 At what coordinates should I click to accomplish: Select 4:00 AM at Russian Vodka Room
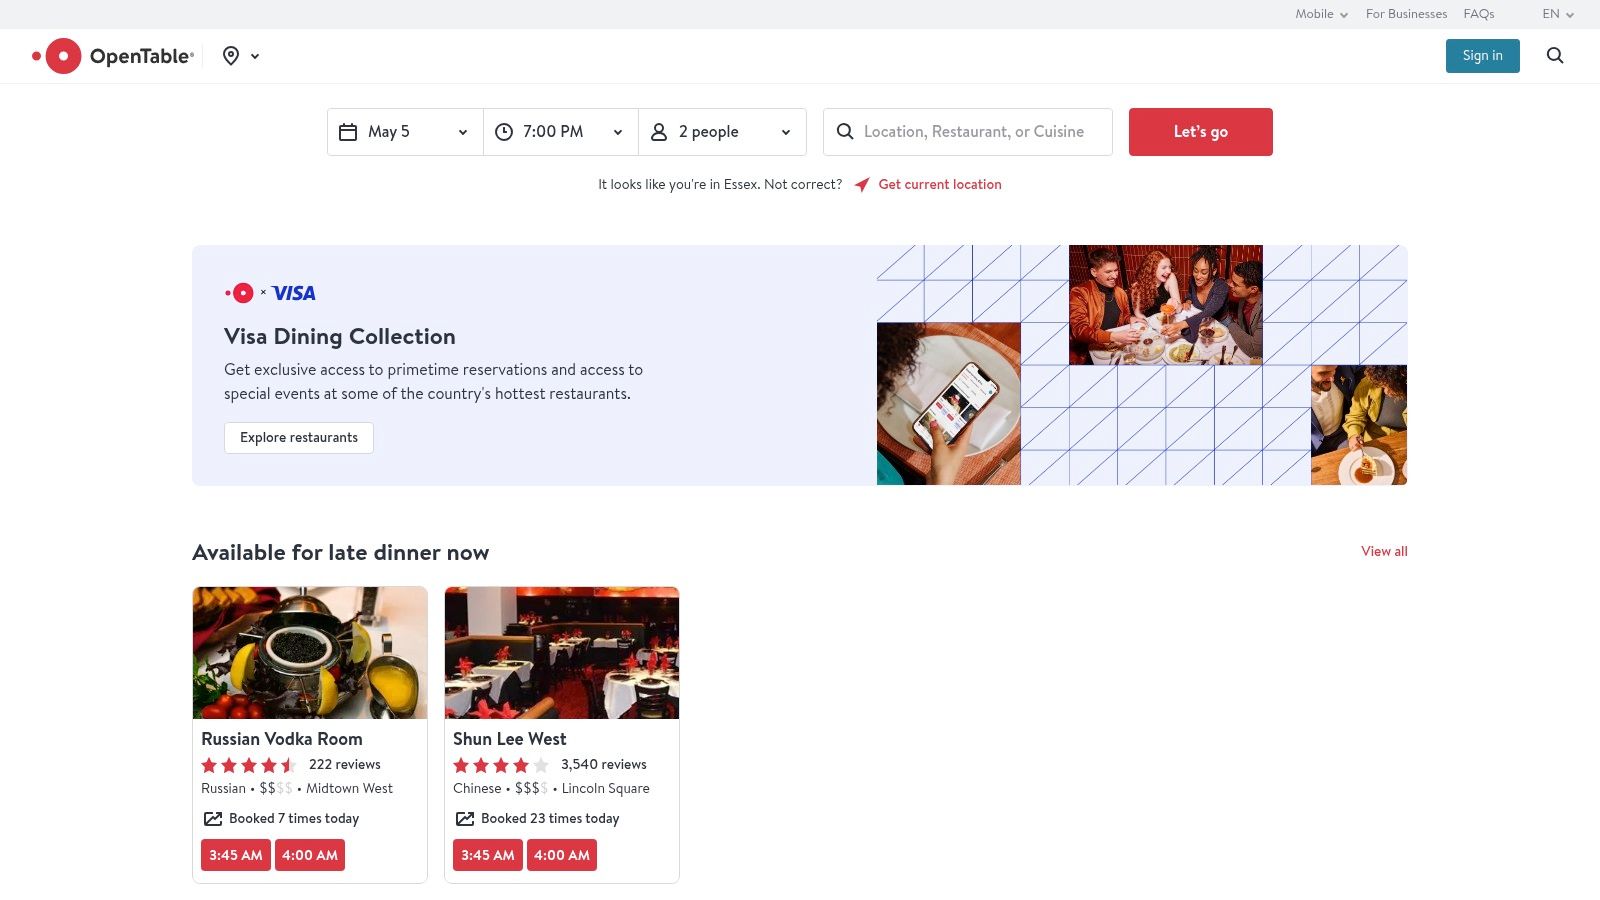310,855
